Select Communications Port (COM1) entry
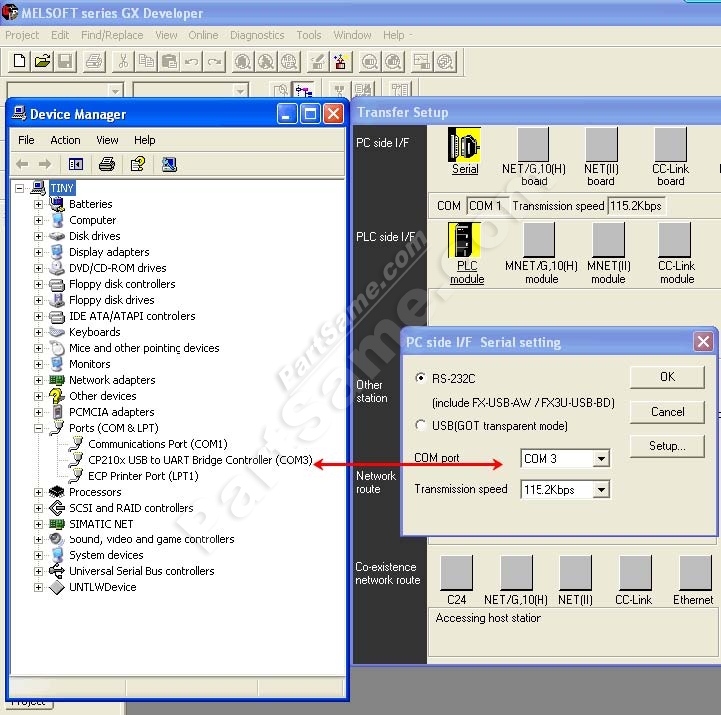 (158, 444)
